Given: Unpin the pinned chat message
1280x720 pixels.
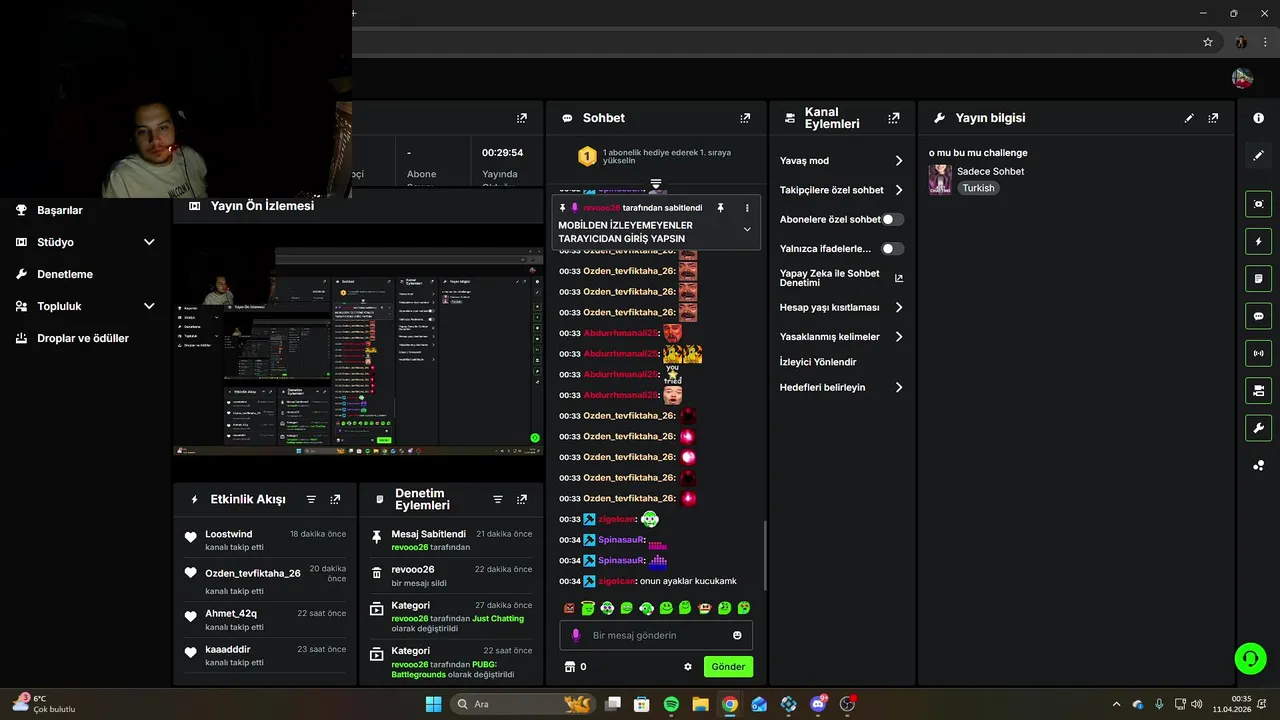Looking at the screenshot, I should pyautogui.click(x=720, y=208).
